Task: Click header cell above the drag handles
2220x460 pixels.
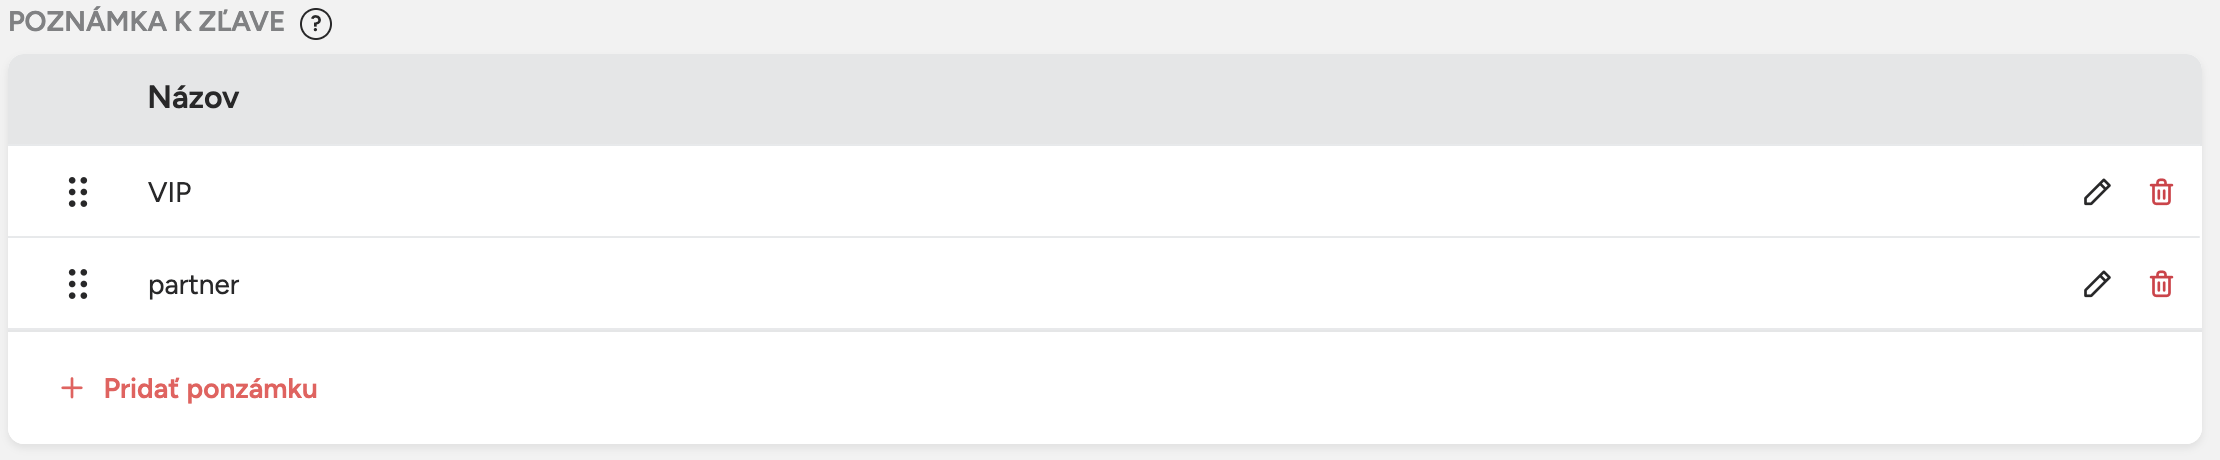Action: click(78, 98)
